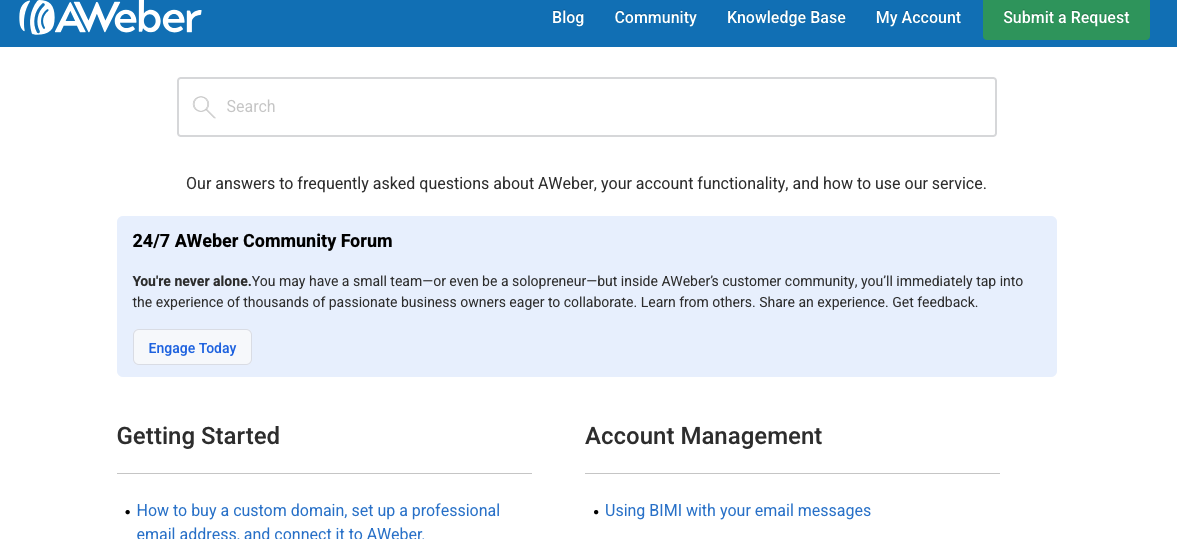1177x539 pixels.
Task: Select the Getting Started heading
Action: click(198, 436)
